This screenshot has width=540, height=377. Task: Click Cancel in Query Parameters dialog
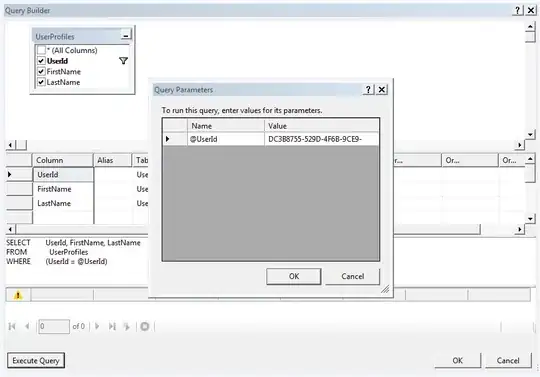[x=353, y=276]
